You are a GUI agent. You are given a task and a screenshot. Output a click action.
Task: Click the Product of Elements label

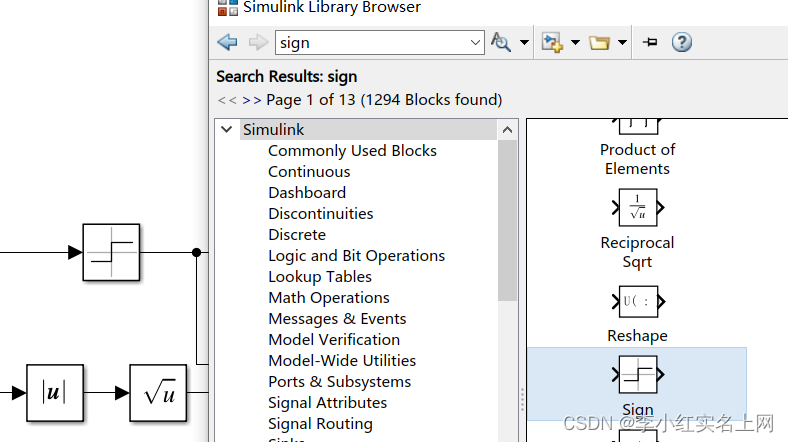click(637, 159)
